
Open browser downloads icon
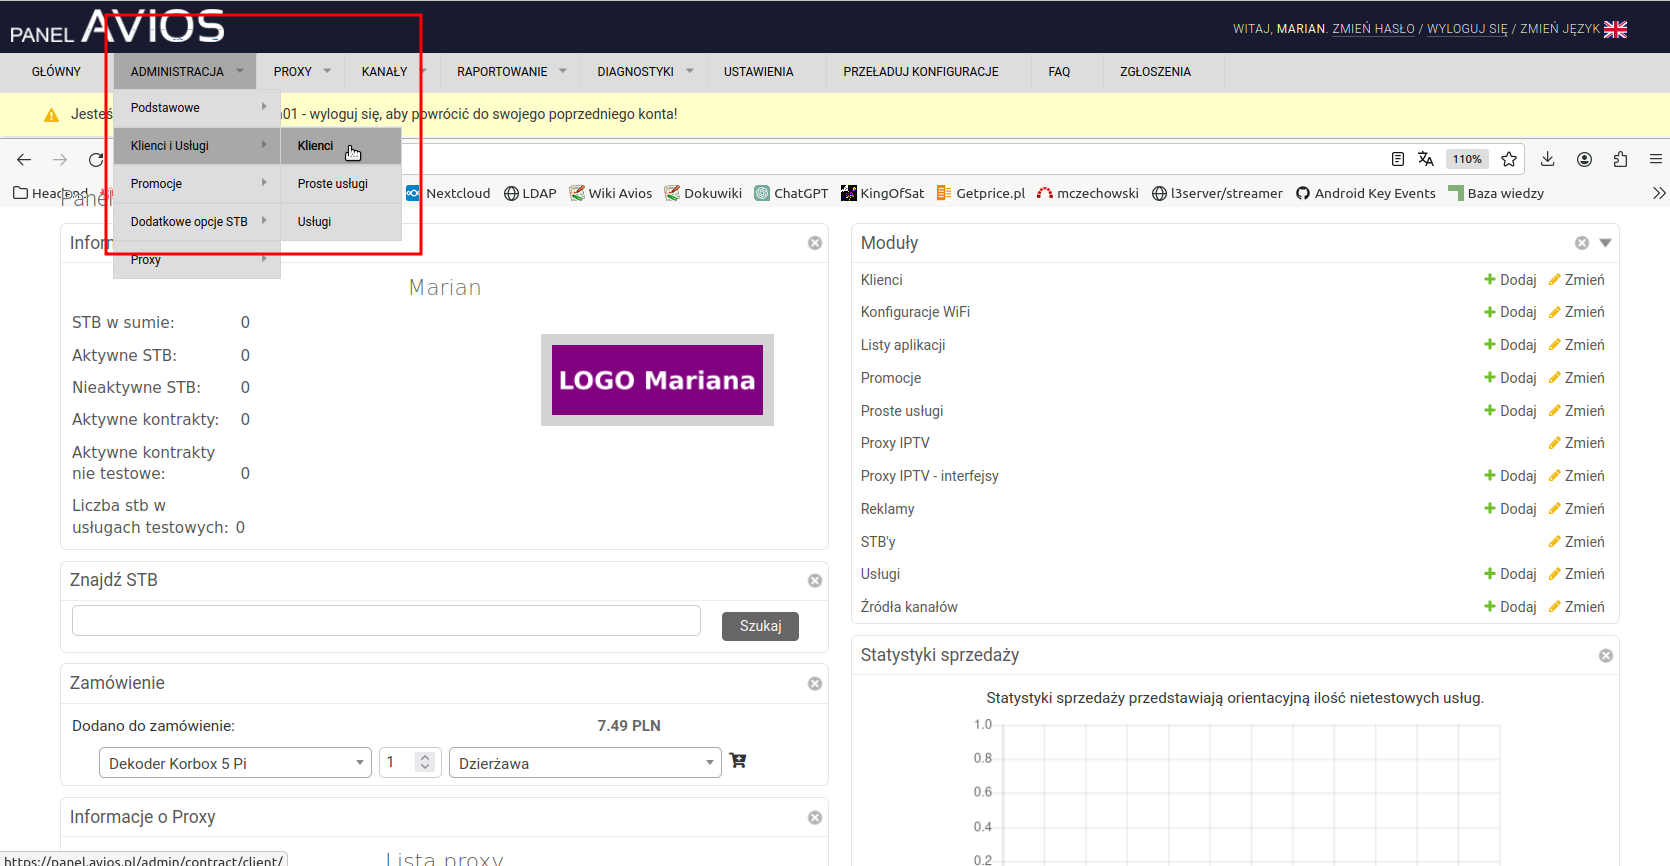coord(1547,160)
